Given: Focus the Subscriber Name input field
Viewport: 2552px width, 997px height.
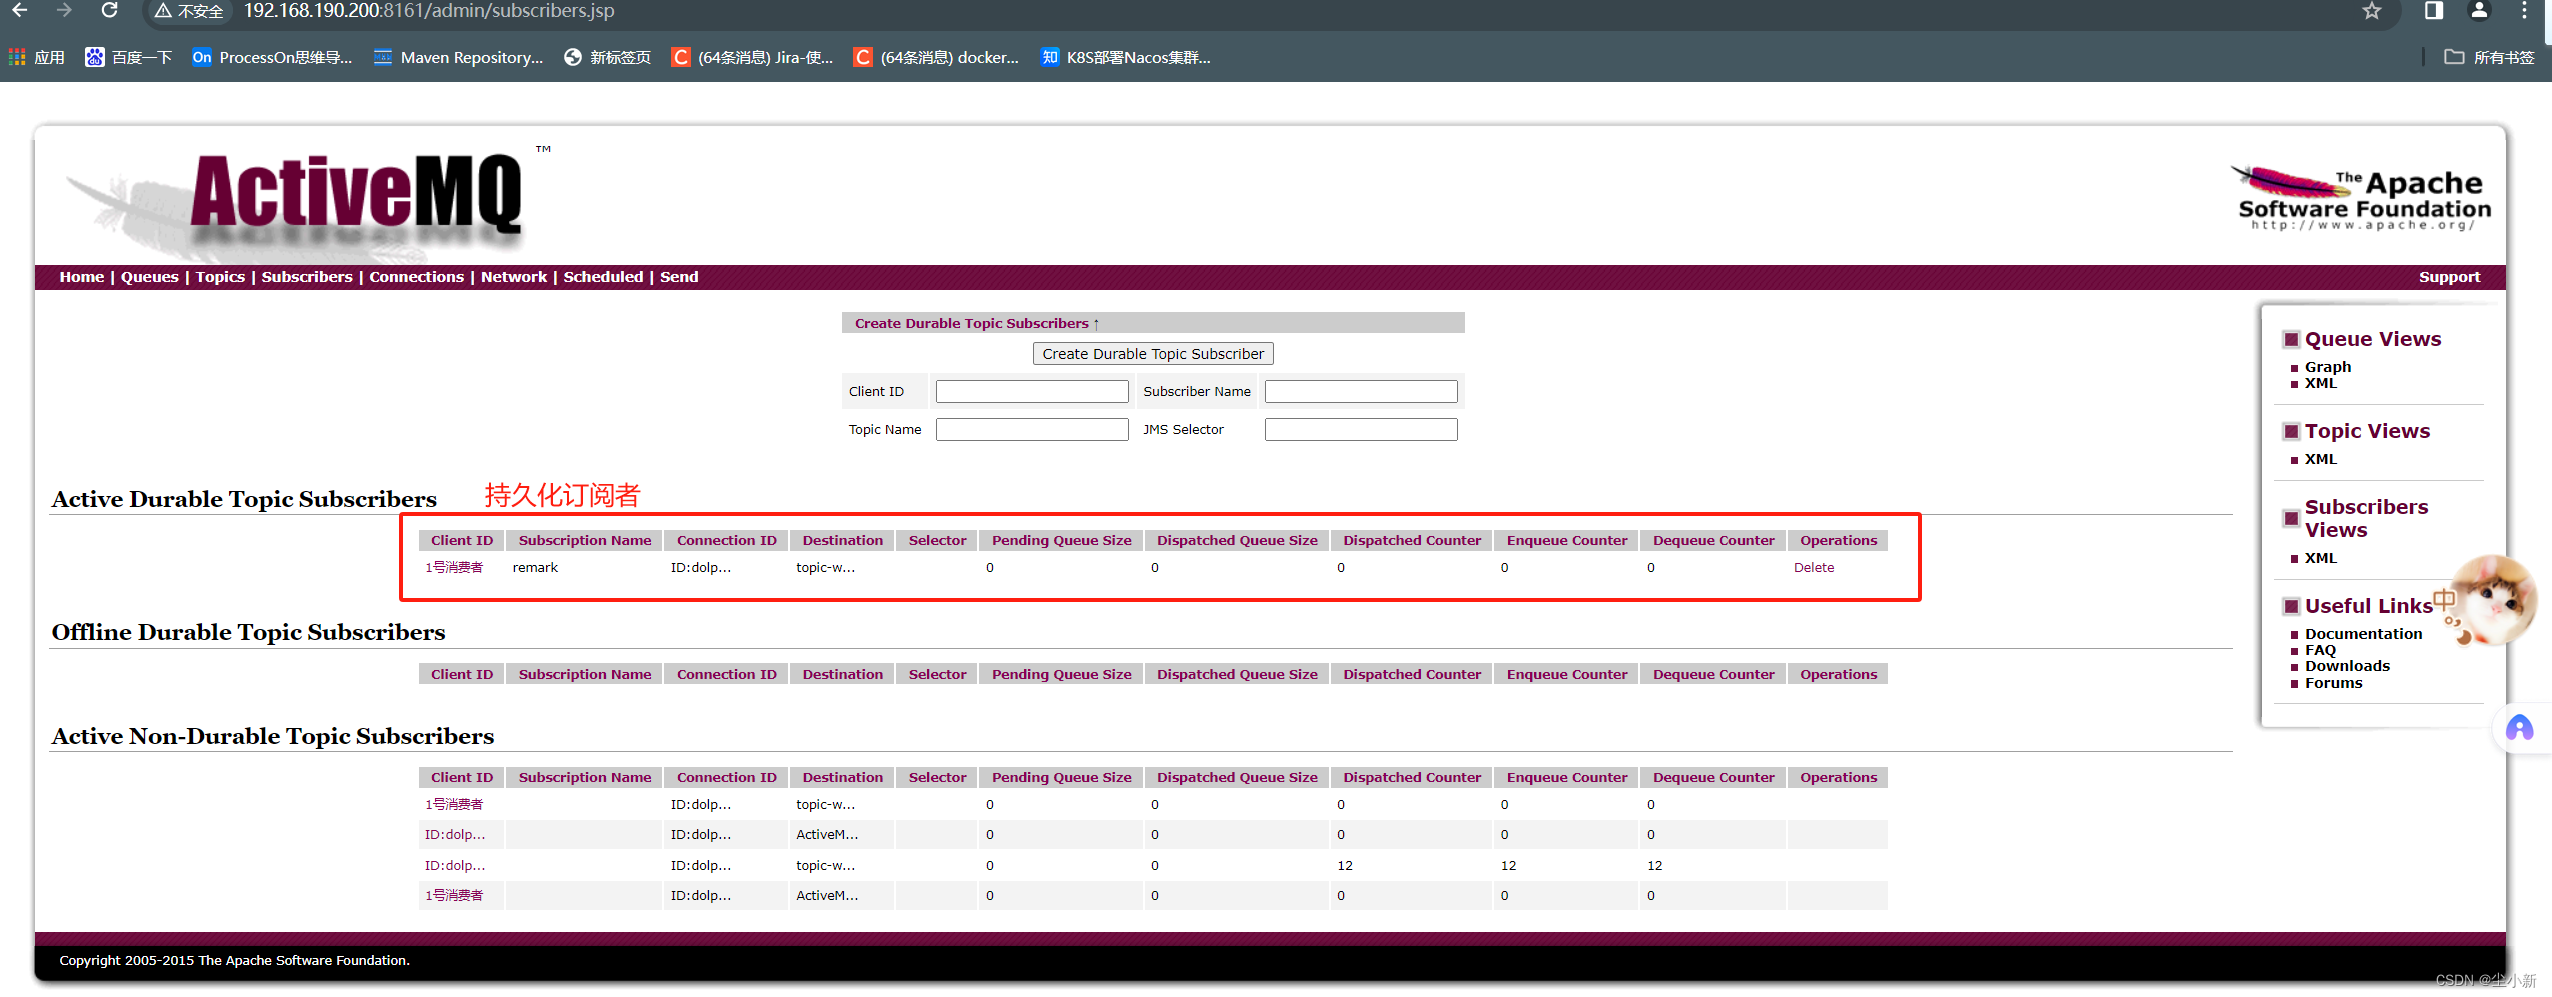Looking at the screenshot, I should tap(1361, 391).
